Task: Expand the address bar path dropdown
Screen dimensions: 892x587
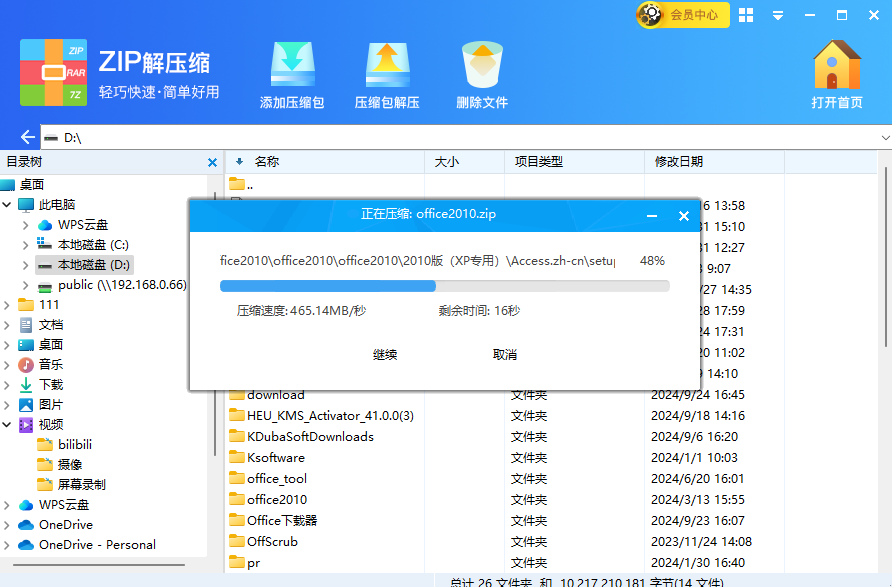Action: 884,138
